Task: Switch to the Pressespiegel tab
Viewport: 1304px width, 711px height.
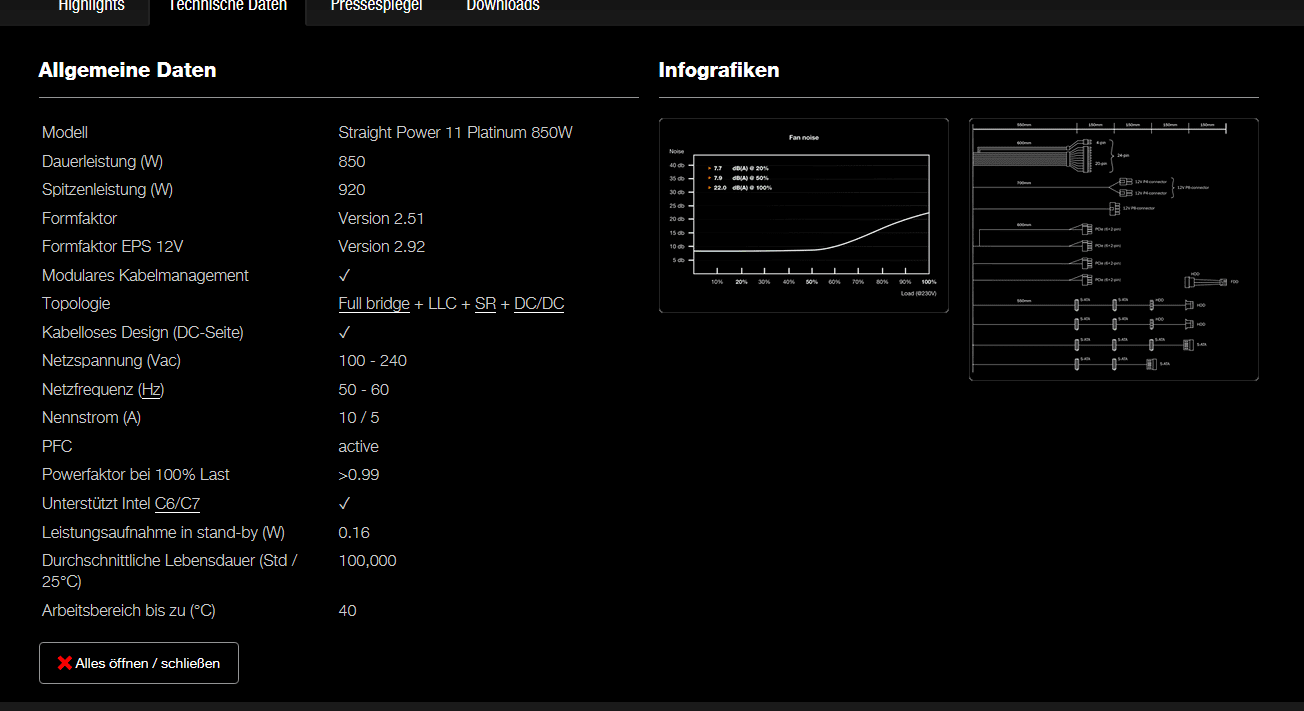Action: (x=376, y=8)
